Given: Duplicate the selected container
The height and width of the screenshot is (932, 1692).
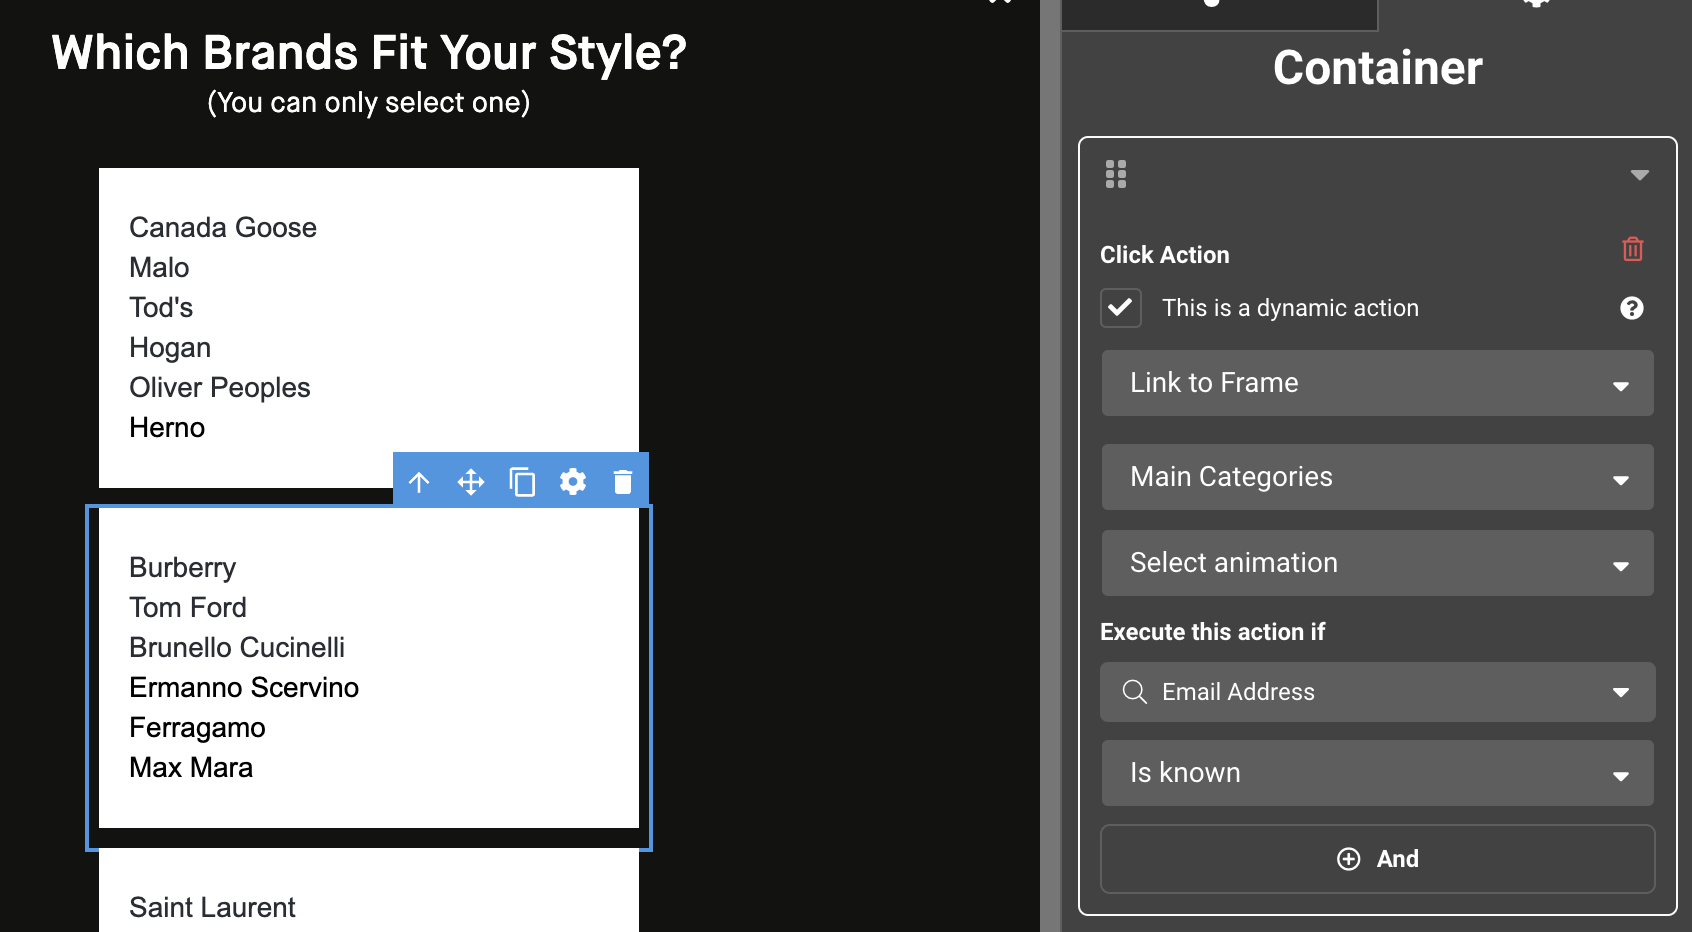Looking at the screenshot, I should click(522, 482).
